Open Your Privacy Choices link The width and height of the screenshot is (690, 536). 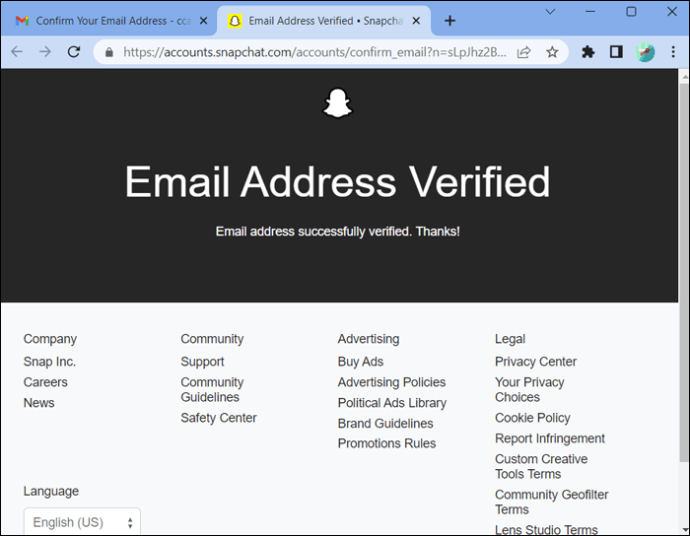[x=529, y=389]
